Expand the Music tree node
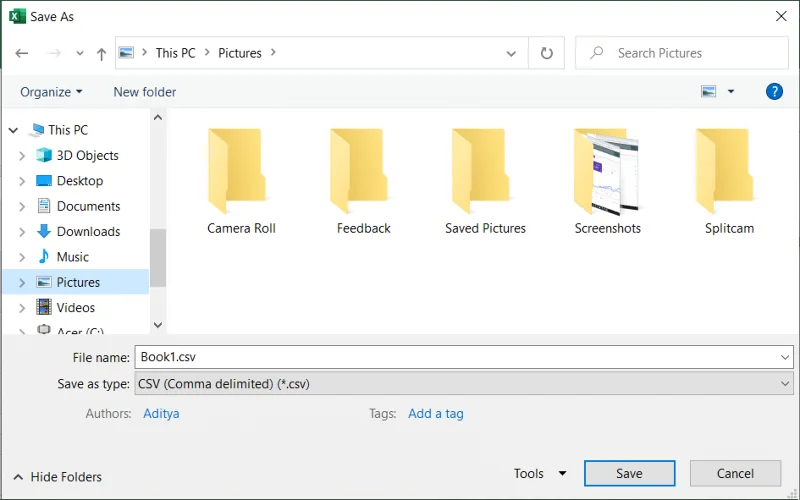 point(22,257)
